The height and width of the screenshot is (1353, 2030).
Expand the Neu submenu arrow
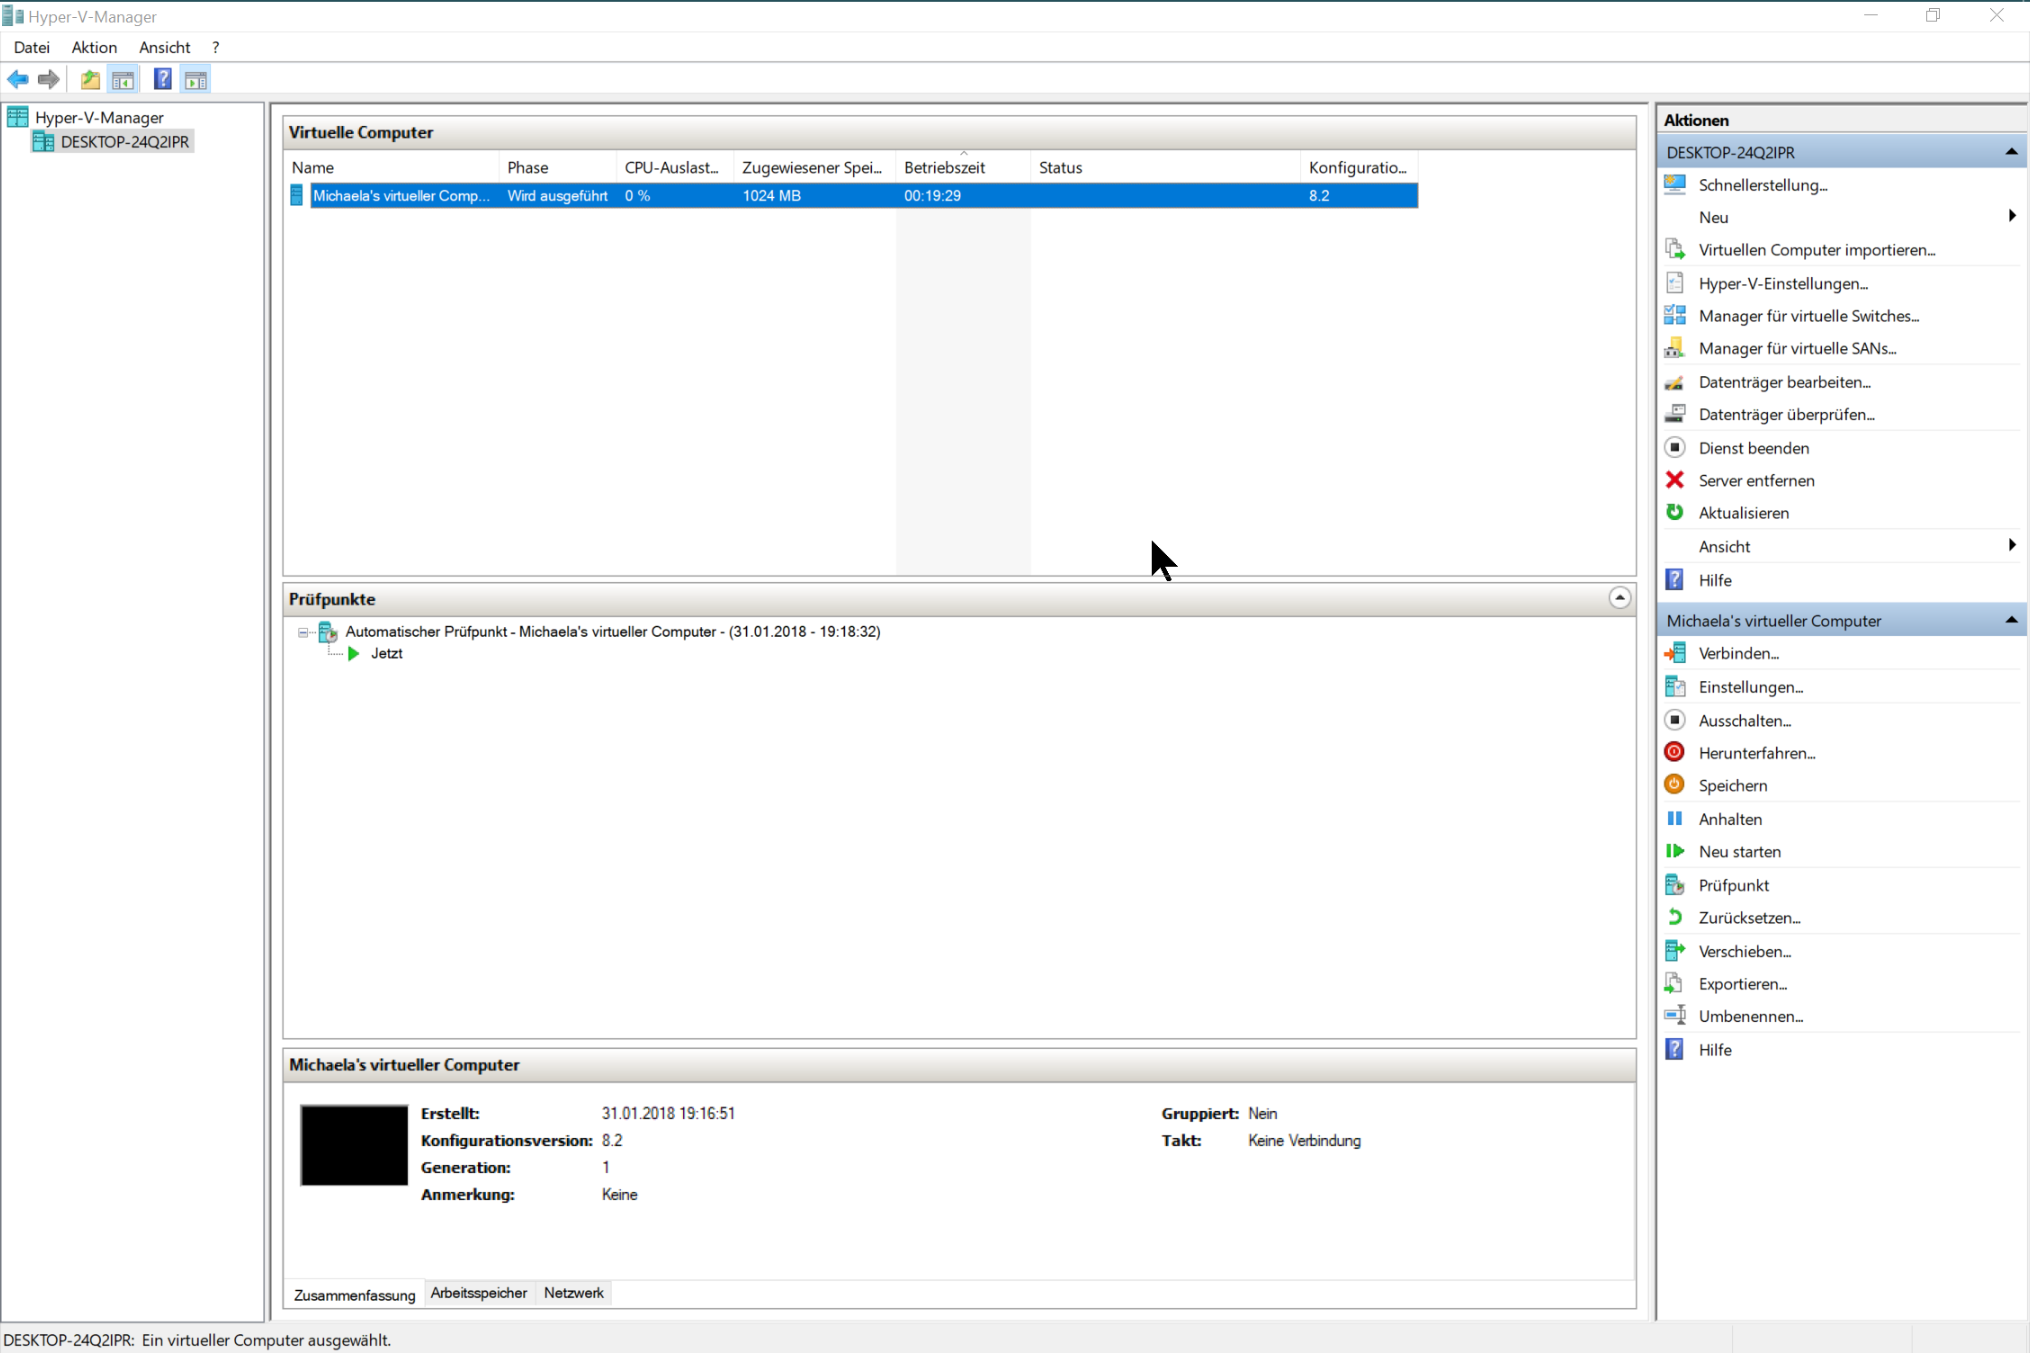point(2012,216)
